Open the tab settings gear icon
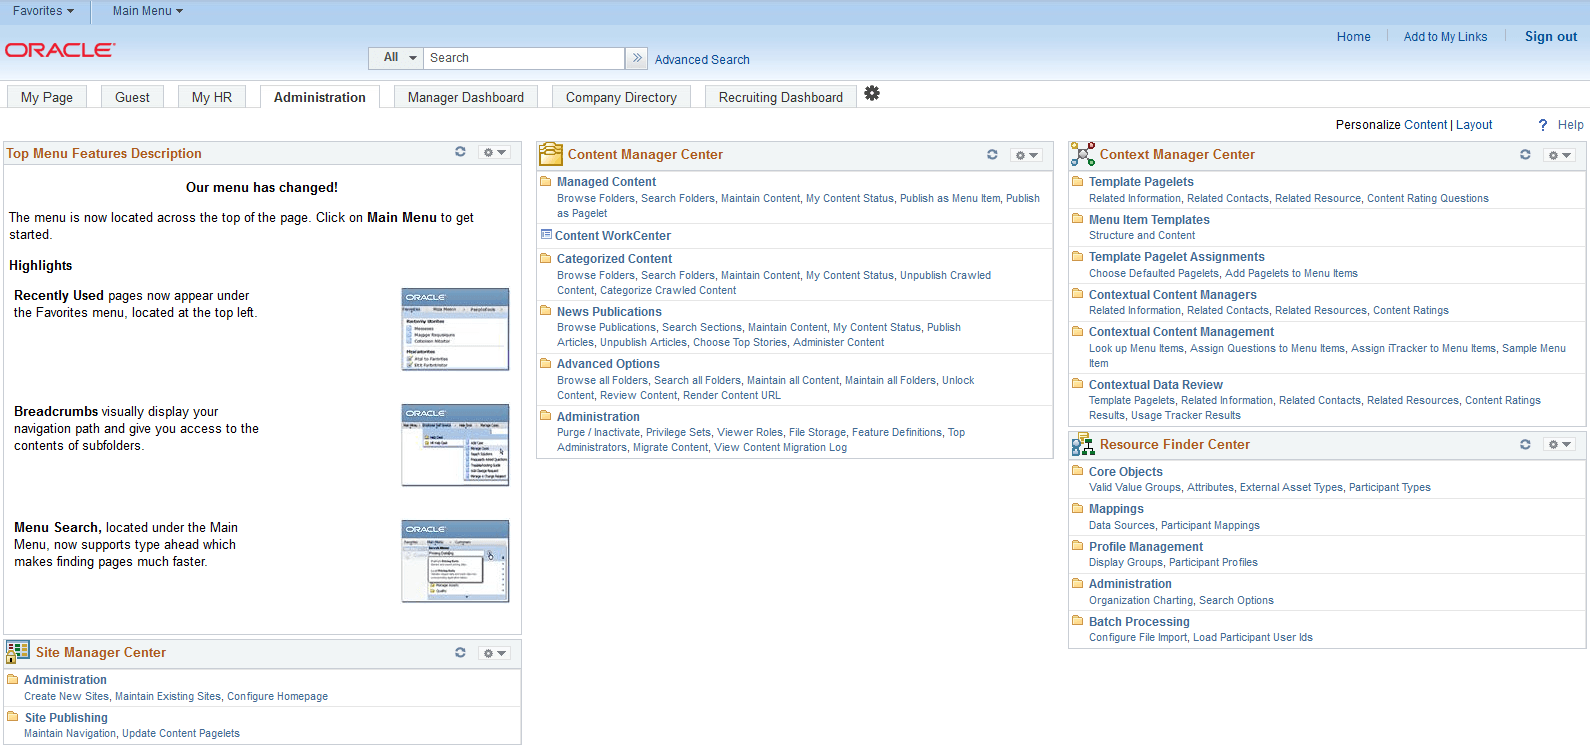Screen dimensions: 1590x745 [x=872, y=93]
